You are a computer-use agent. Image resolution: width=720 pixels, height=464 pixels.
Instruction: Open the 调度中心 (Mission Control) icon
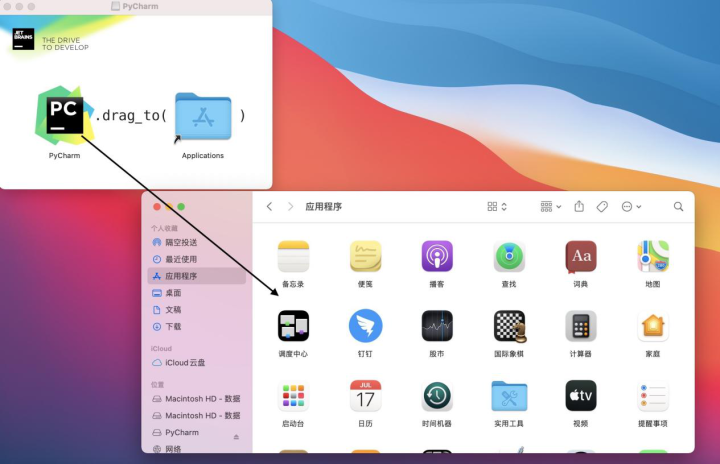(x=293, y=326)
